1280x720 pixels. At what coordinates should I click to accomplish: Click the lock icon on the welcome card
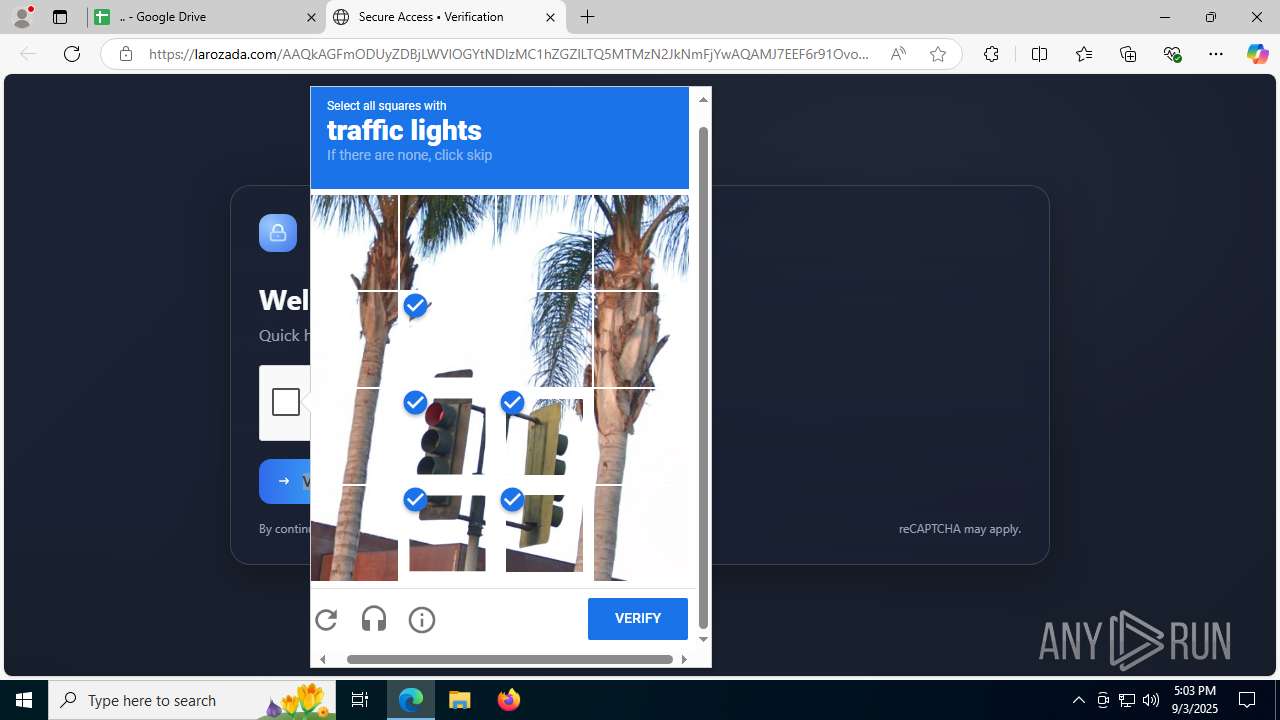tap(278, 233)
